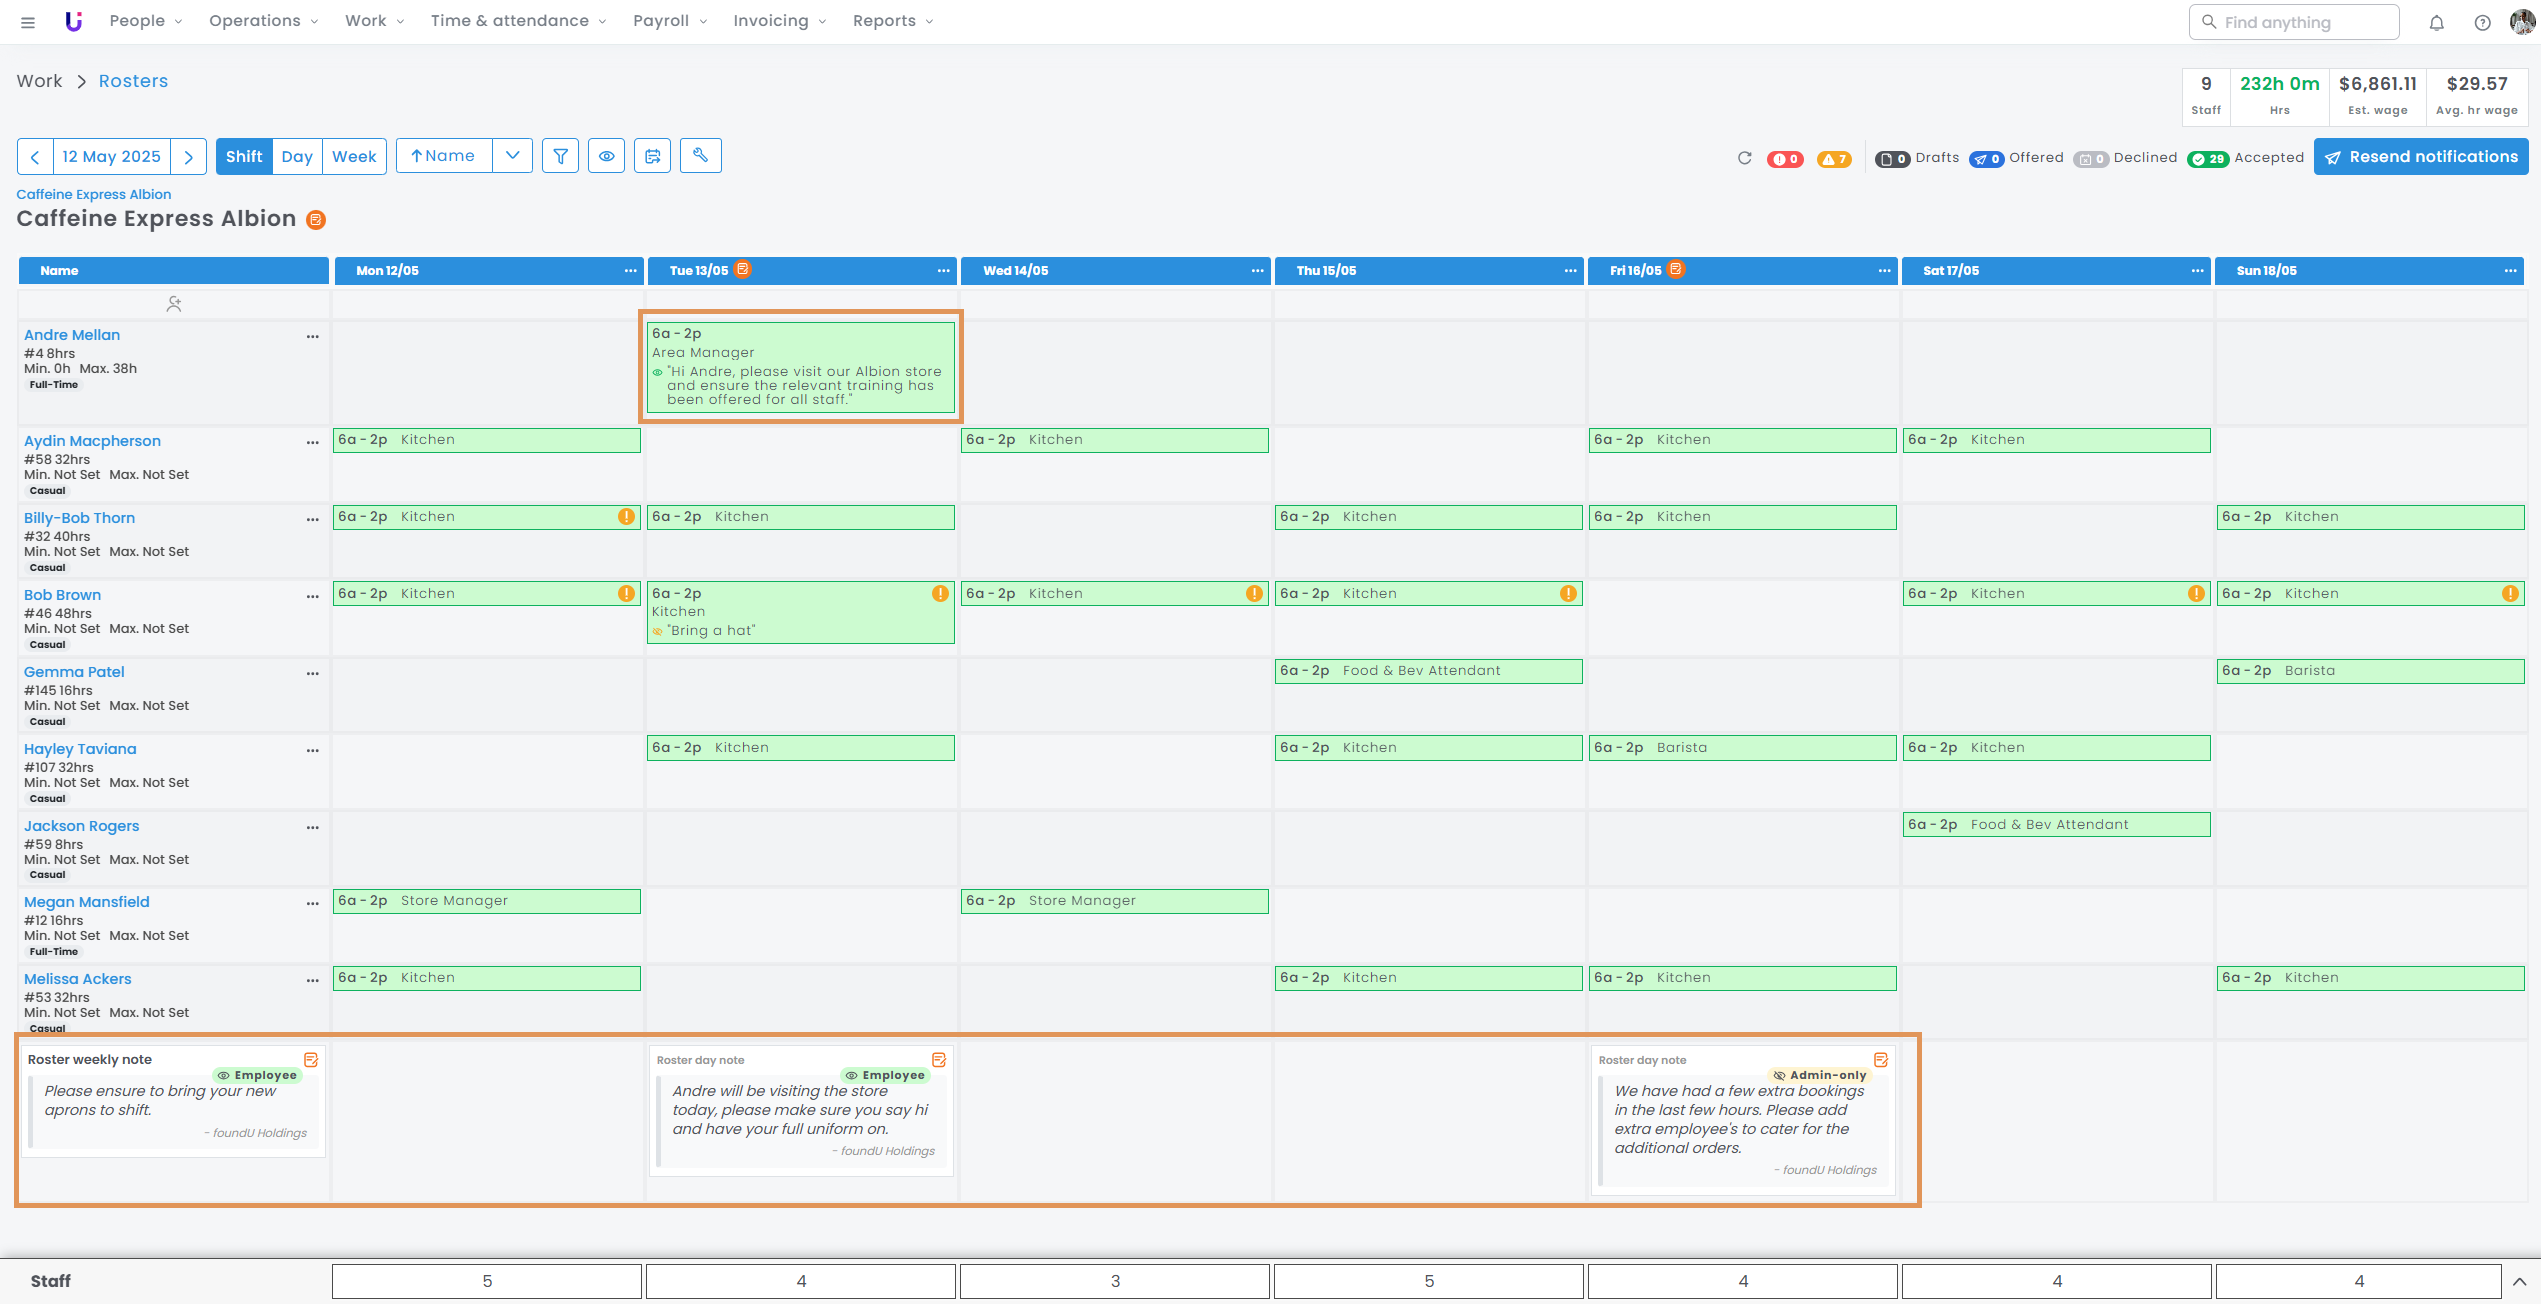Screen dimensions: 2541x1304
Task: Edit the Friday roster day note
Action: 1880,1060
